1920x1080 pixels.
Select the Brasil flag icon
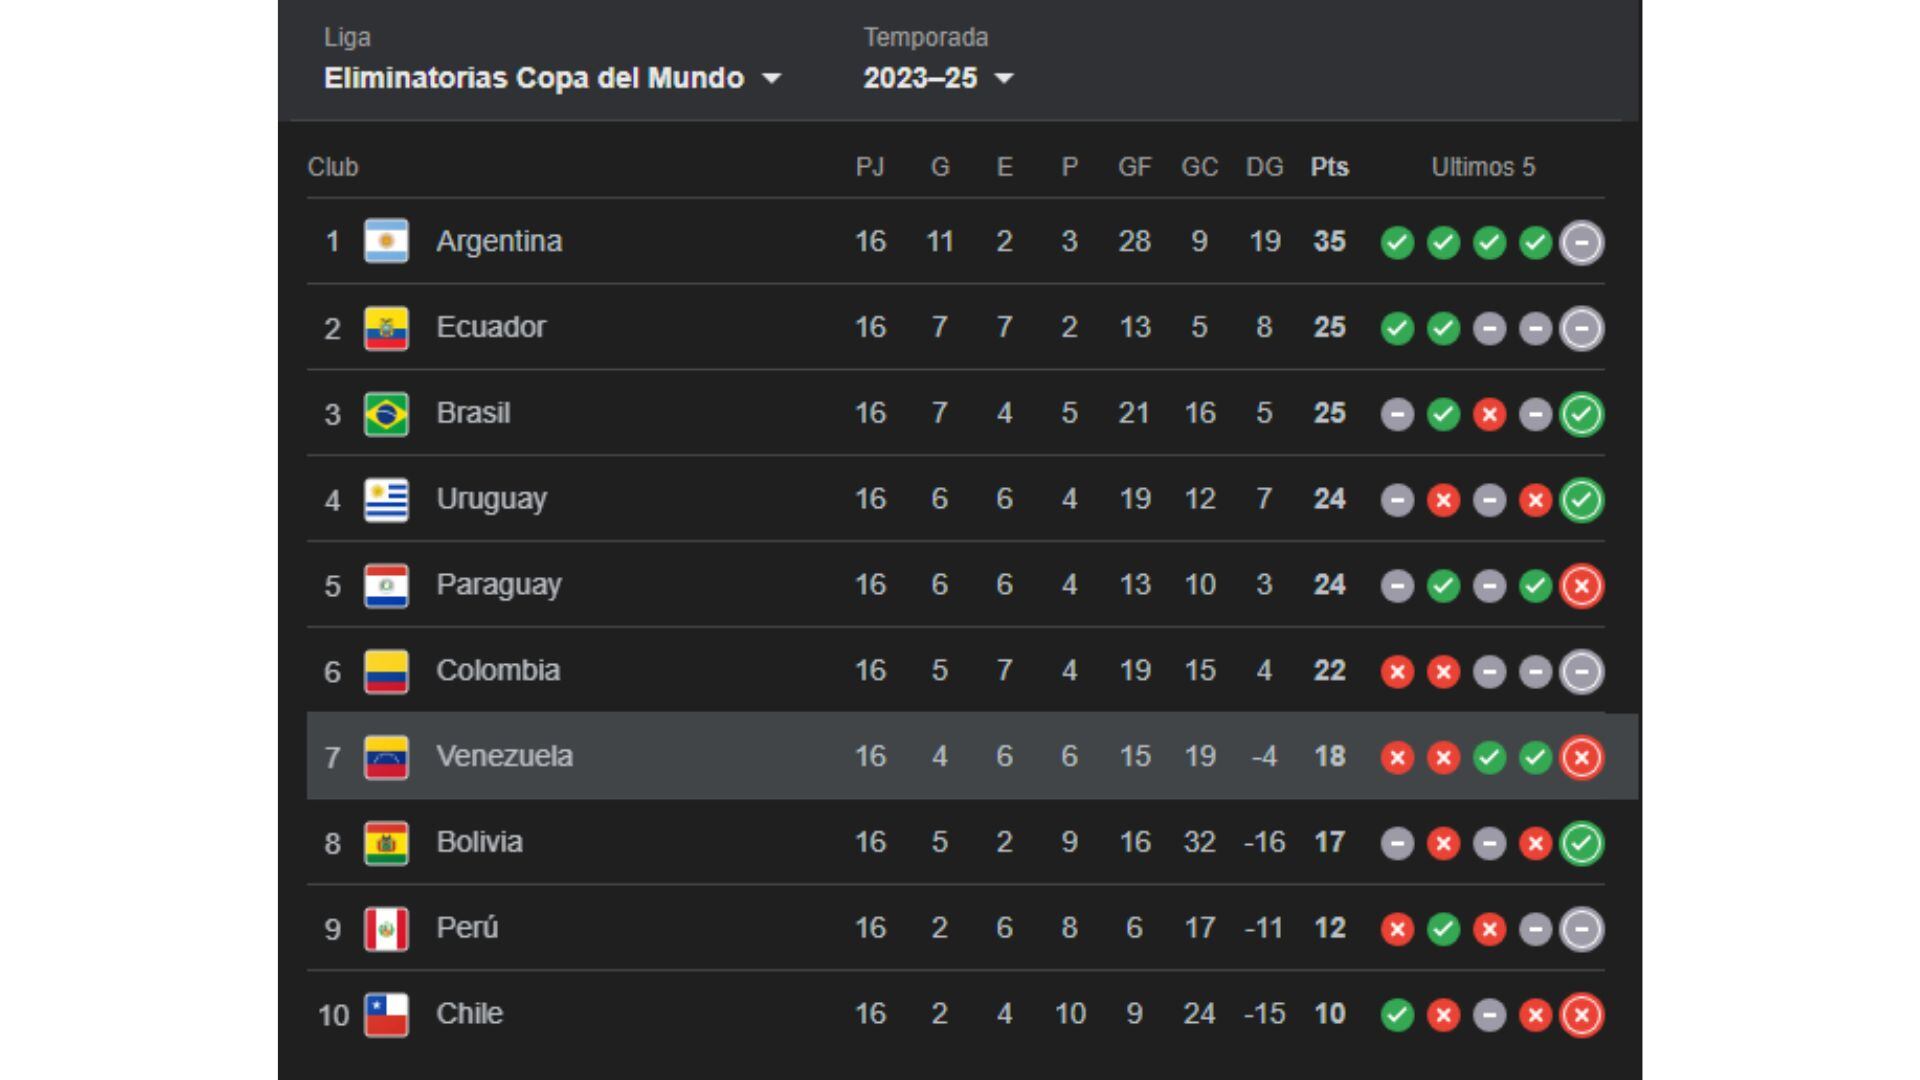386,413
